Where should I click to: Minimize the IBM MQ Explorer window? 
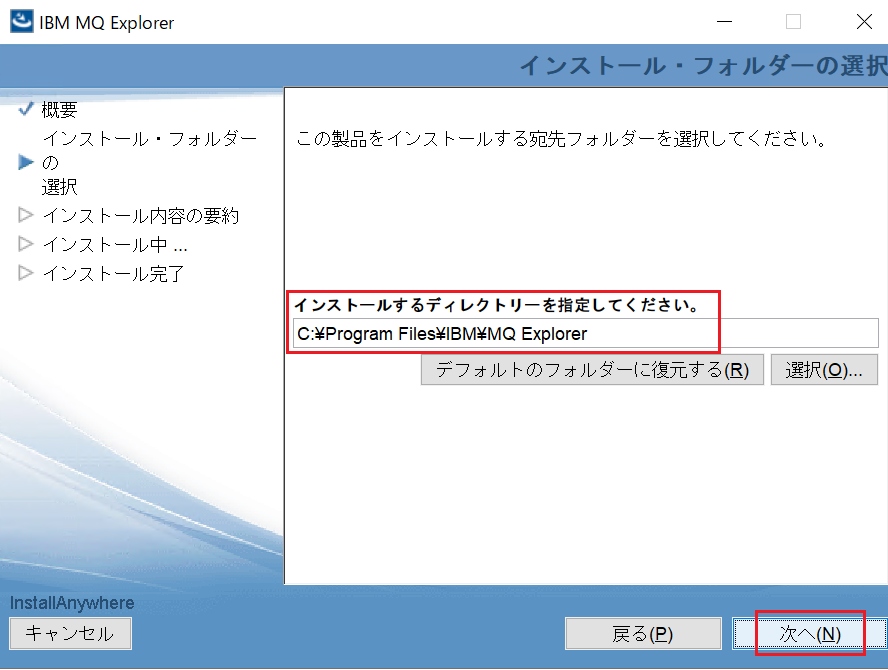[x=724, y=22]
